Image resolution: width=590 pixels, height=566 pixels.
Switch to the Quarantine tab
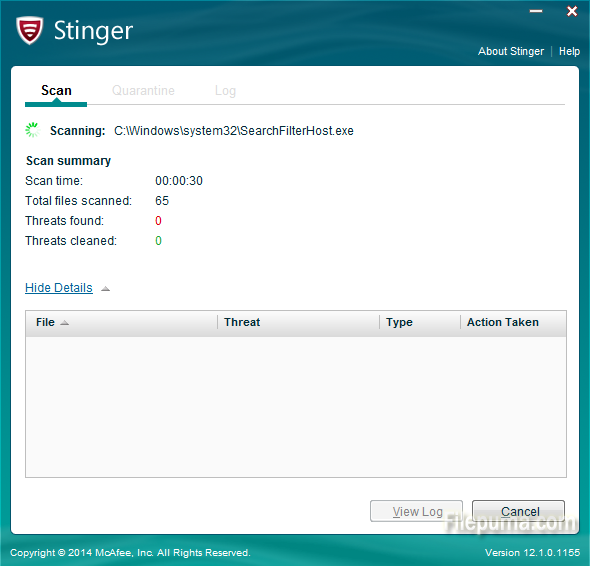[143, 91]
